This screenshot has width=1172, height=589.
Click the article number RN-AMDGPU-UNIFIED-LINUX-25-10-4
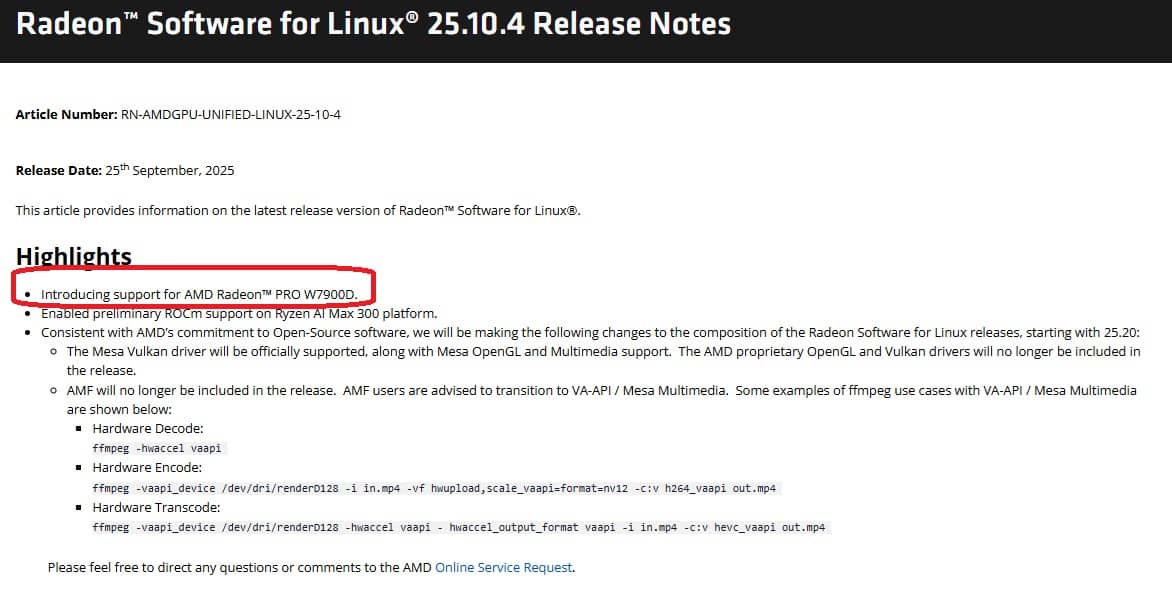pyautogui.click(x=231, y=114)
